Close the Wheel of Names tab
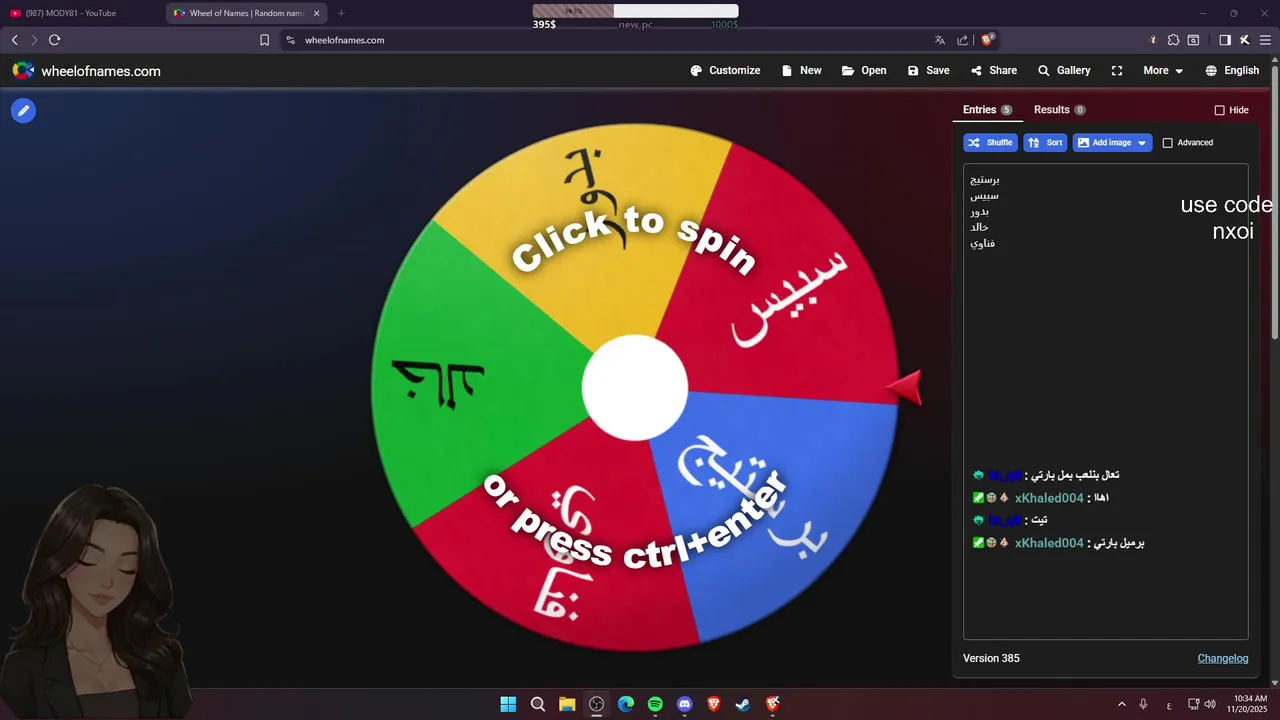The image size is (1280, 720). tap(317, 13)
